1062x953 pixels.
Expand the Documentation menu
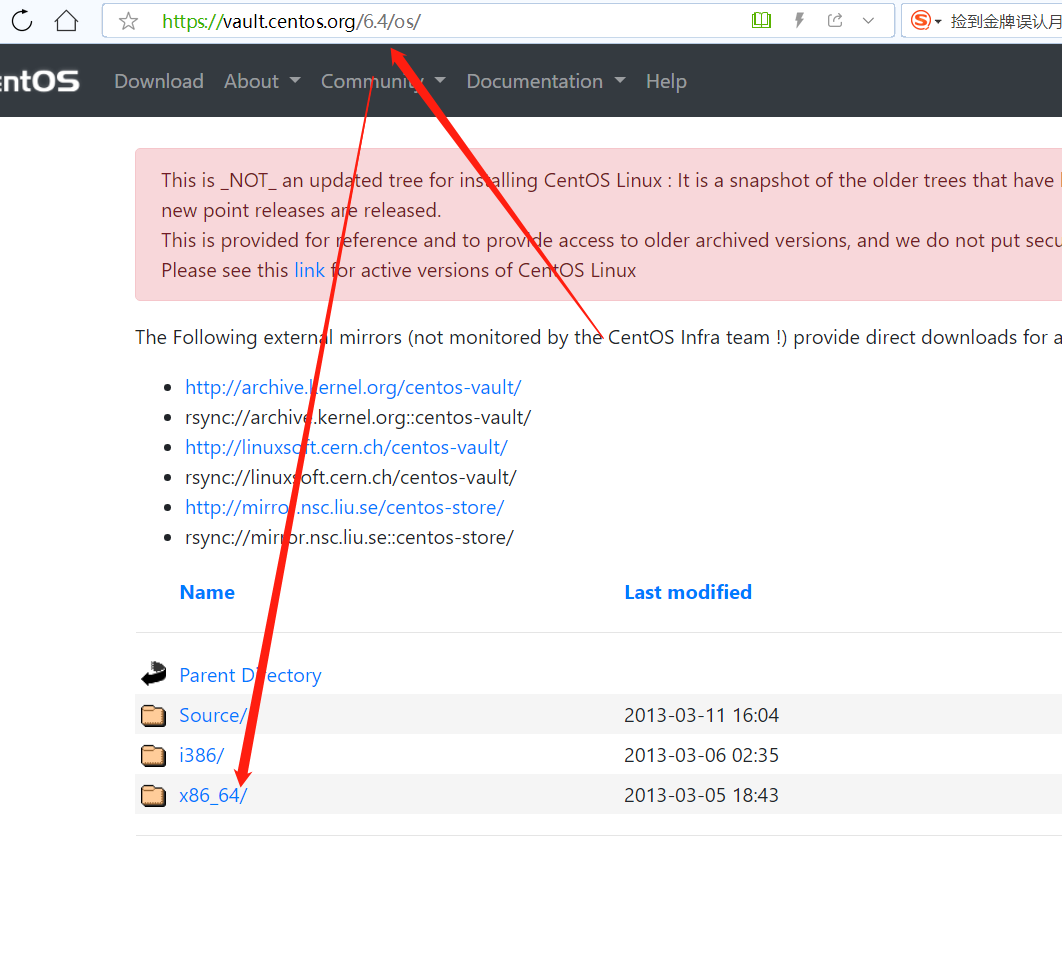pos(546,81)
